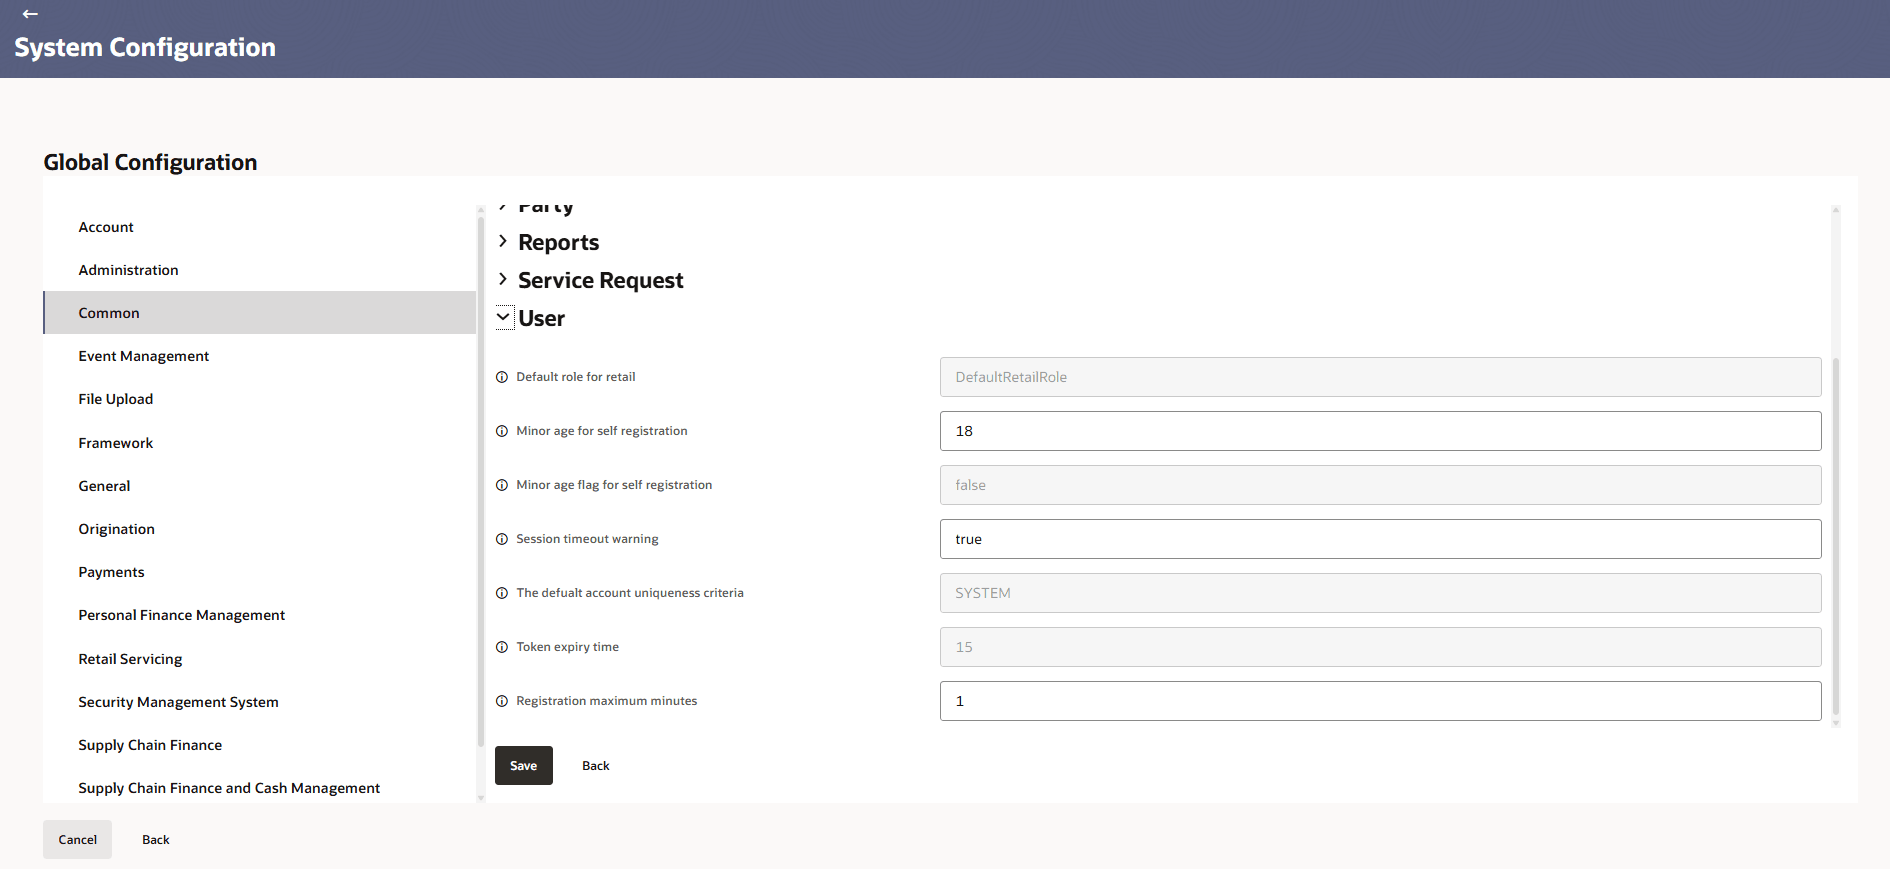Collapse the User section
Viewport: 1890px width, 869px height.
point(504,317)
